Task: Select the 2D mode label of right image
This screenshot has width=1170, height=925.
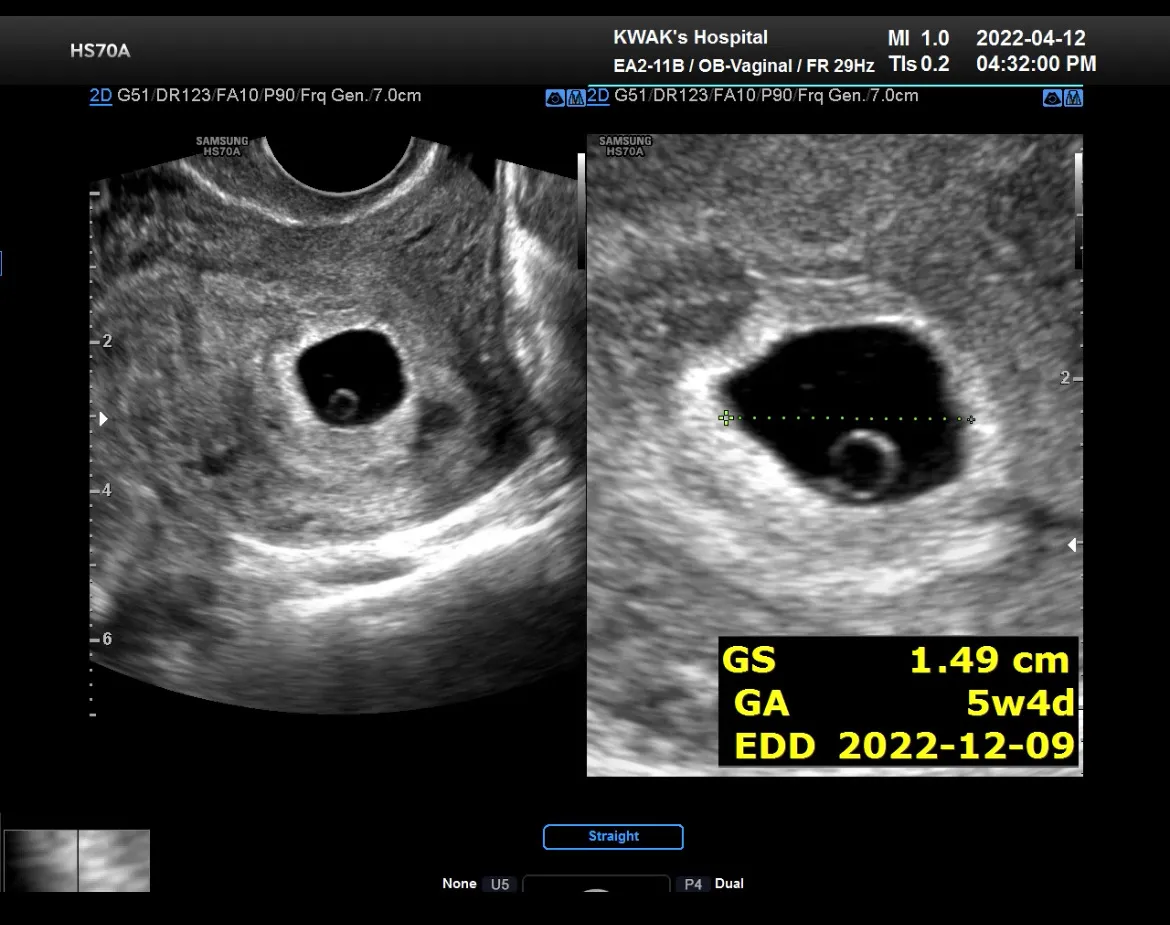Action: (x=598, y=95)
